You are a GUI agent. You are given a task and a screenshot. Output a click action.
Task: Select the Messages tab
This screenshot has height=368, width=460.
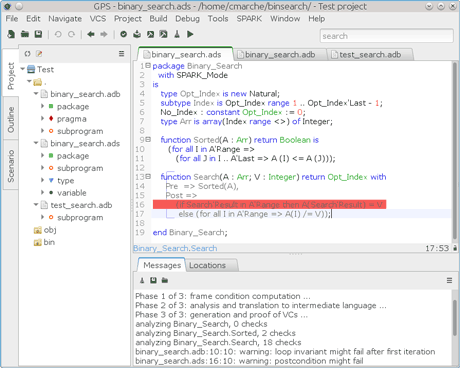coord(162,265)
